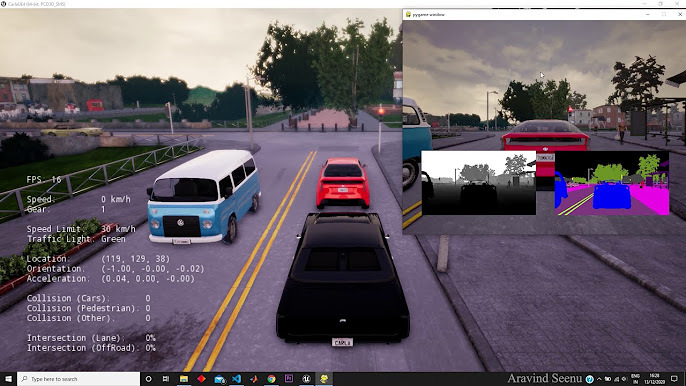This screenshot has width=686, height=386.
Task: Close the pygame window
Action: click(x=680, y=14)
